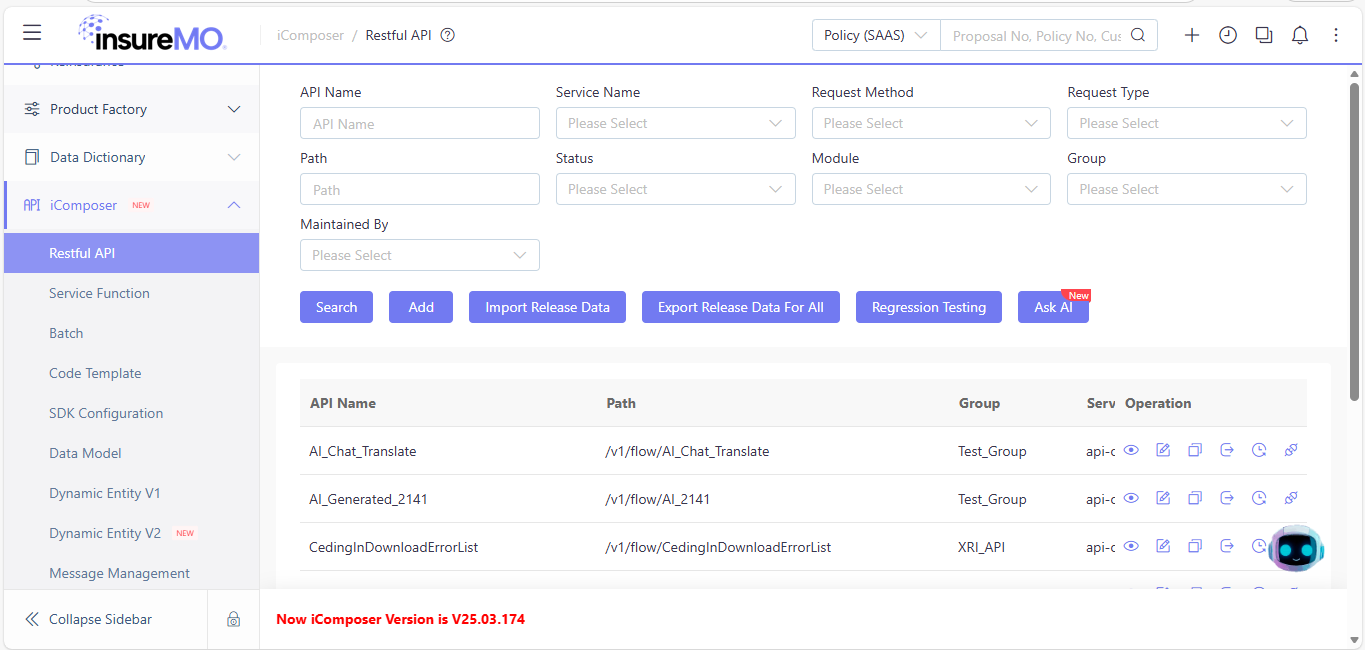Open Service Function in the sidebar

click(131, 293)
